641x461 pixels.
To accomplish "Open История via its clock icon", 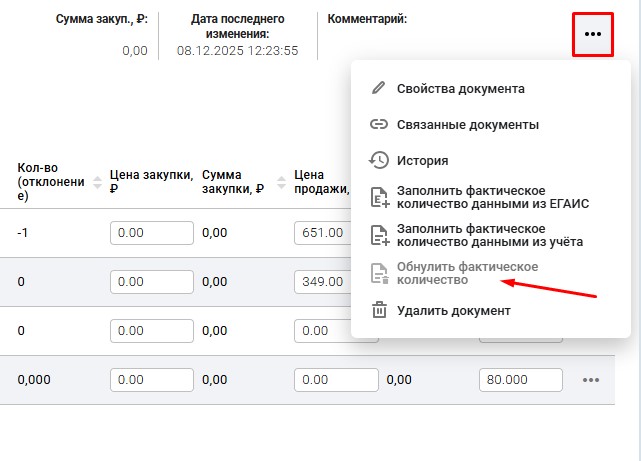I will point(378,160).
